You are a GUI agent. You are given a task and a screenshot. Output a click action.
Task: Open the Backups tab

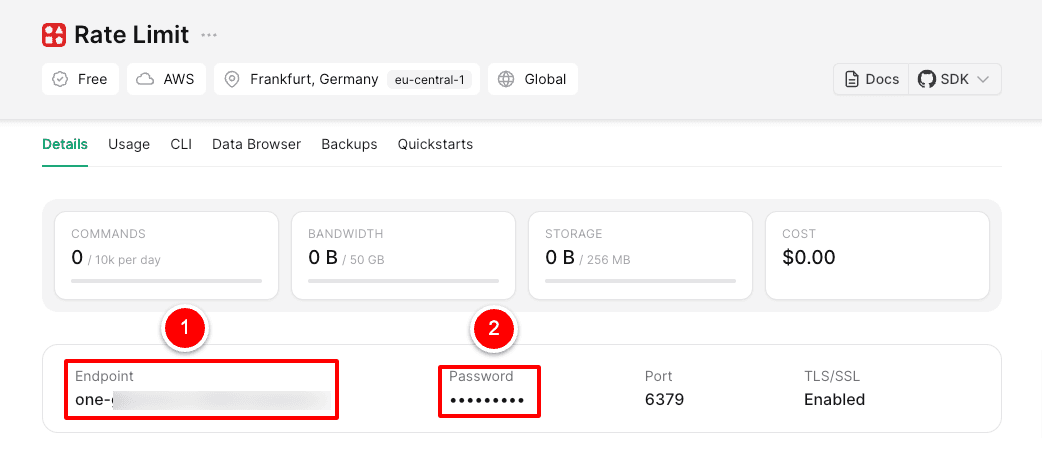[349, 144]
